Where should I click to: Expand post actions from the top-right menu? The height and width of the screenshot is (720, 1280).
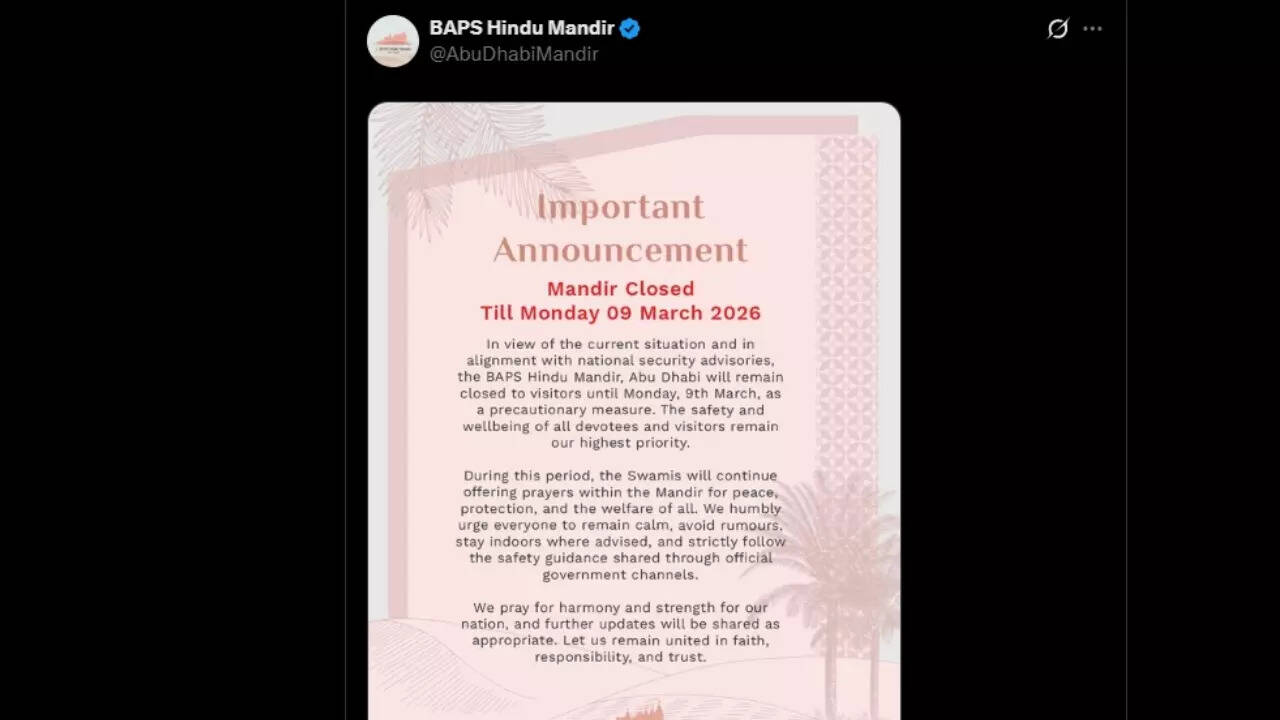pos(1092,29)
